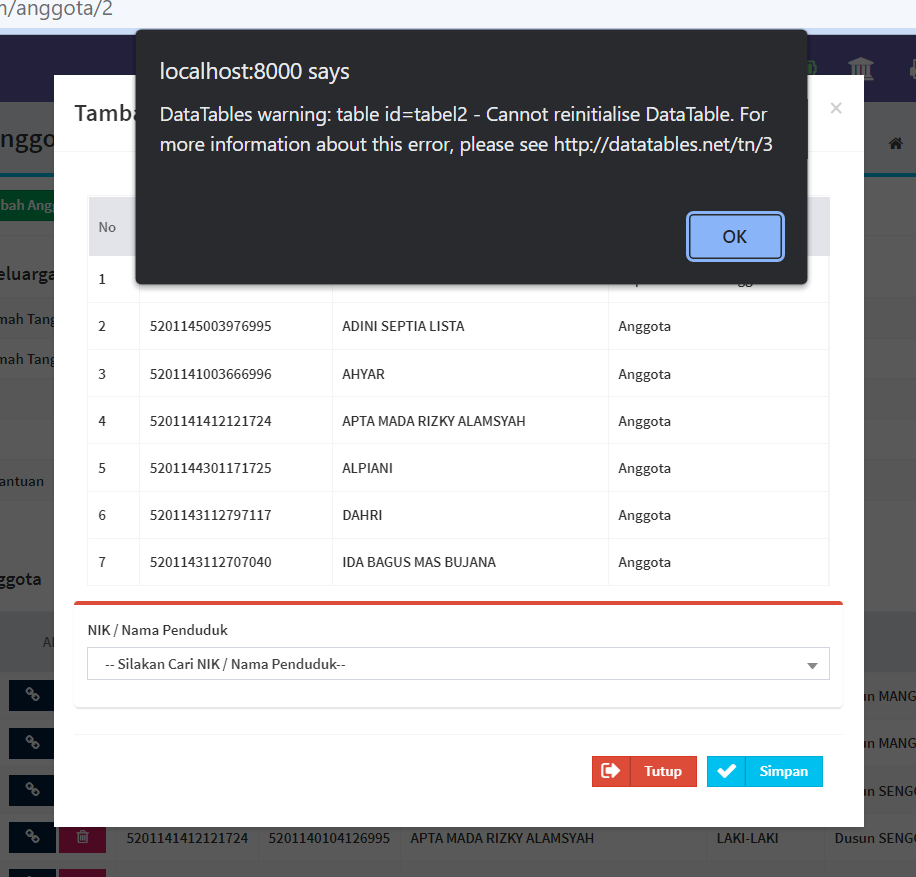
Task: Click the bank icon in the top navbar
Action: [861, 70]
